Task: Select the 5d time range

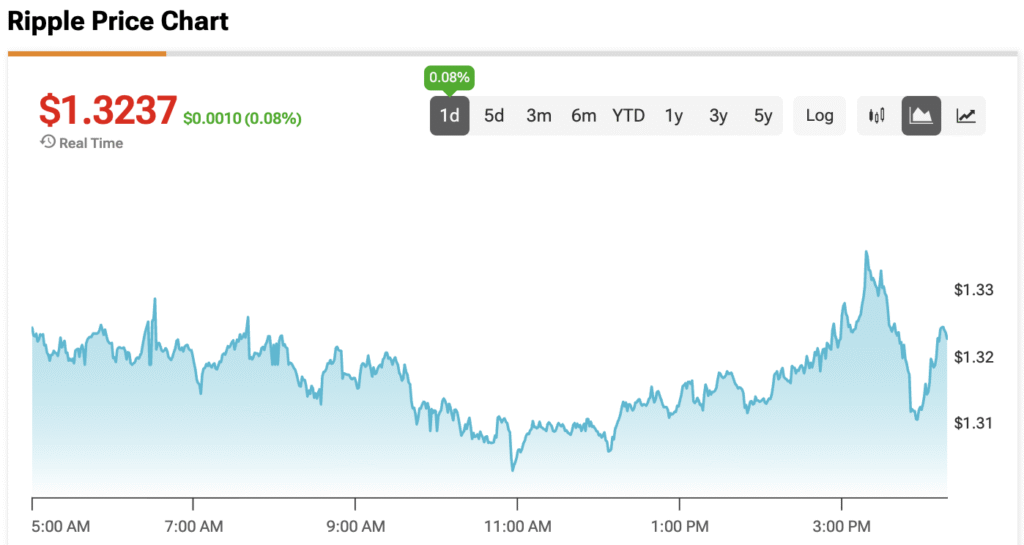Action: 494,116
